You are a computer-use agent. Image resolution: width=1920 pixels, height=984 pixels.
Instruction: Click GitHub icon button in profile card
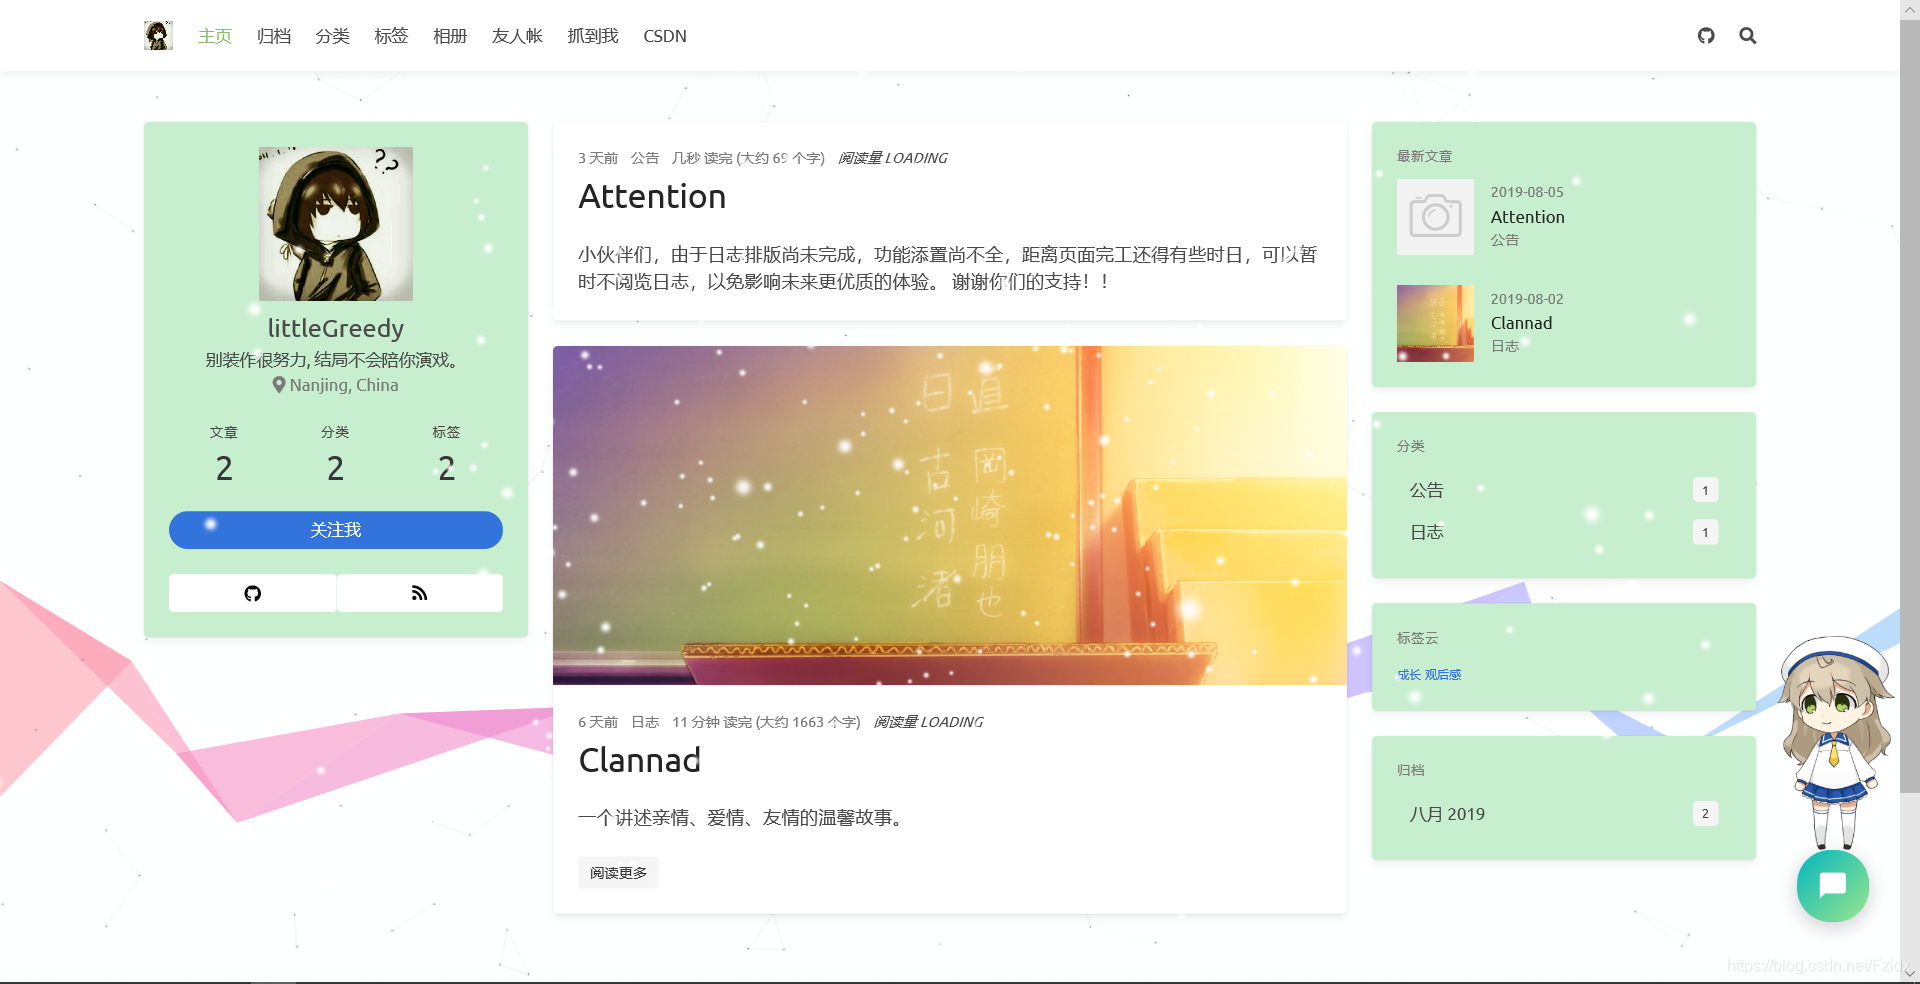(x=253, y=593)
